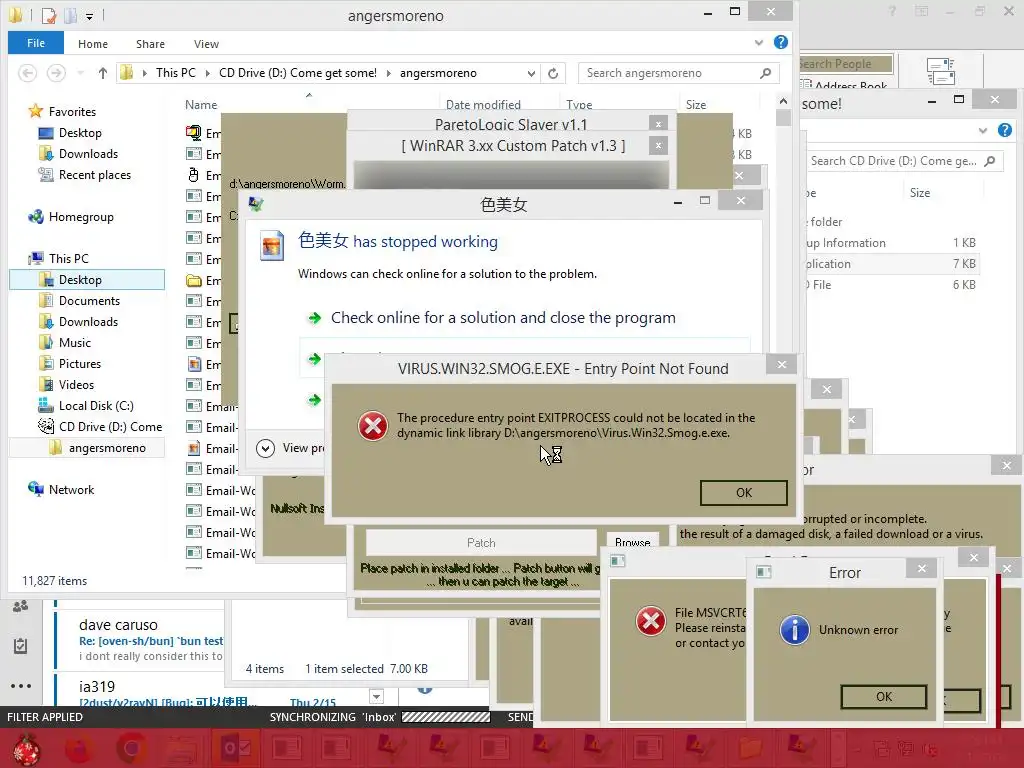1024x768 pixels.
Task: Open Customize Quick Access Toolbar dropdown
Action: coord(89,16)
